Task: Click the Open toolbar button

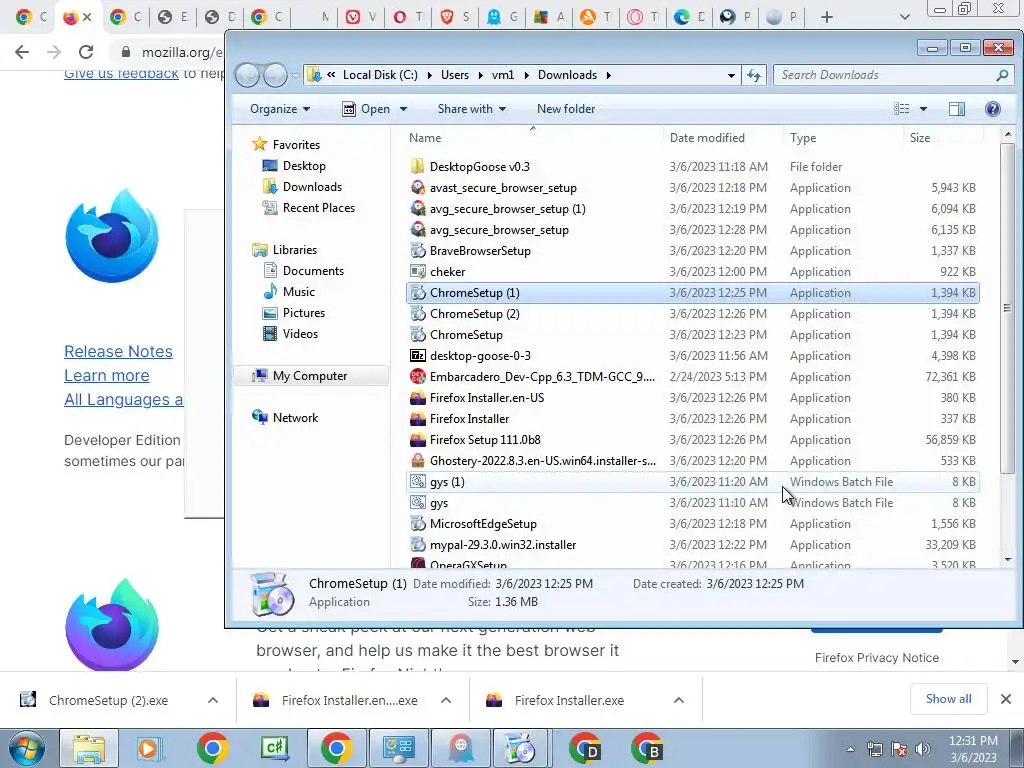Action: pos(366,109)
